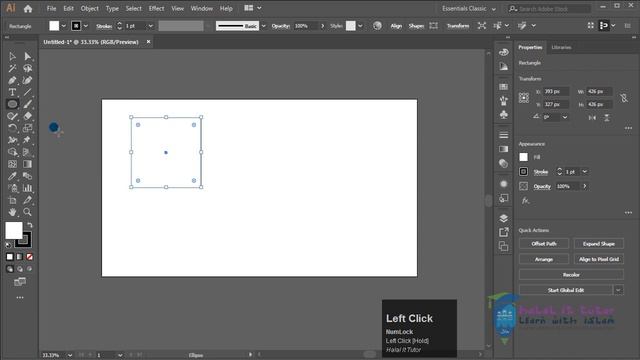Open control bar stroke weight dropdown
The height and width of the screenshot is (360, 640).
click(151, 26)
